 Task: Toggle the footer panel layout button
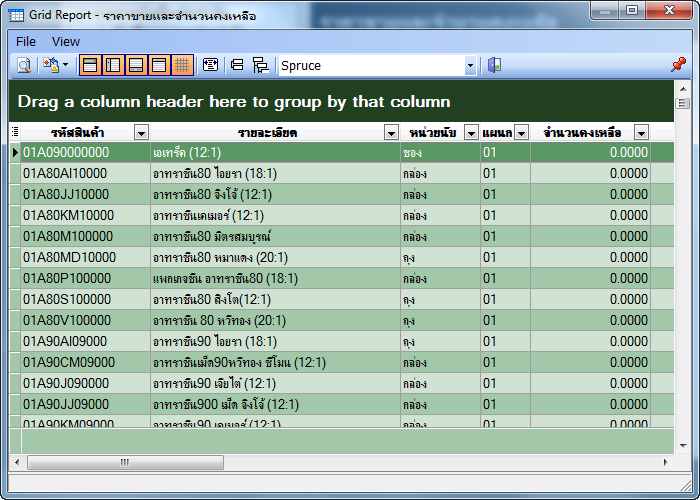click(136, 65)
